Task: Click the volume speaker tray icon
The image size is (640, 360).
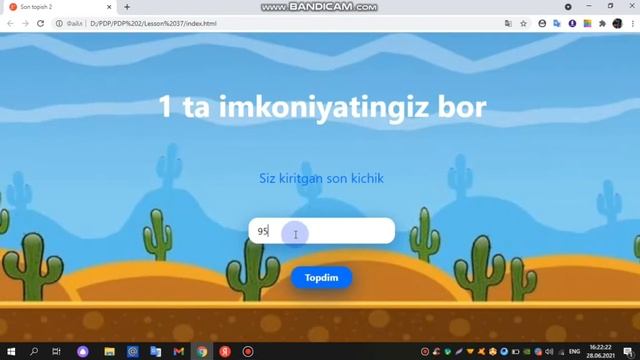Action: pyautogui.click(x=549, y=351)
